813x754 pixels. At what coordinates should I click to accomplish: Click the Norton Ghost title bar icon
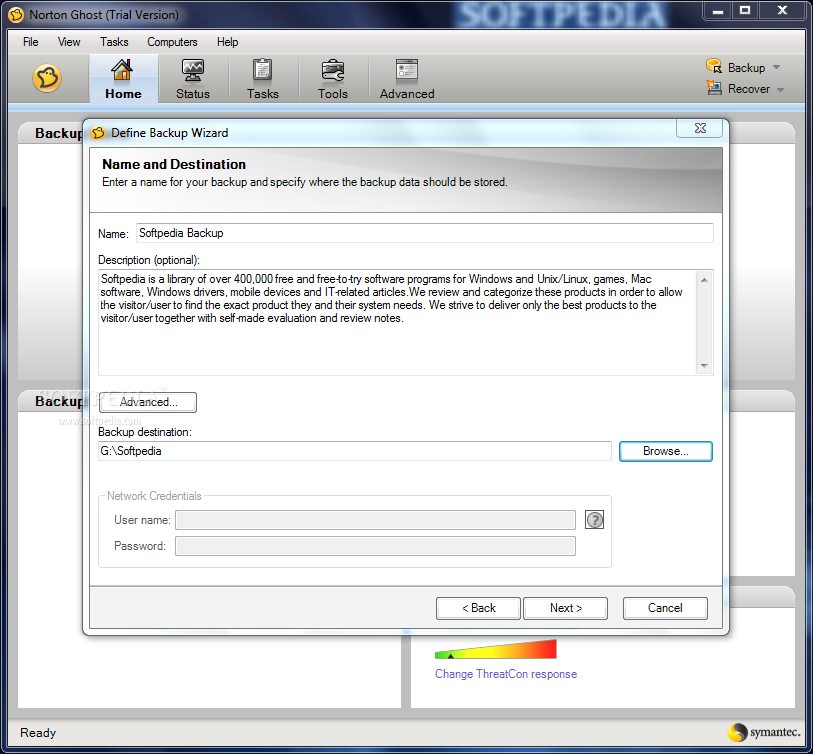coord(16,15)
